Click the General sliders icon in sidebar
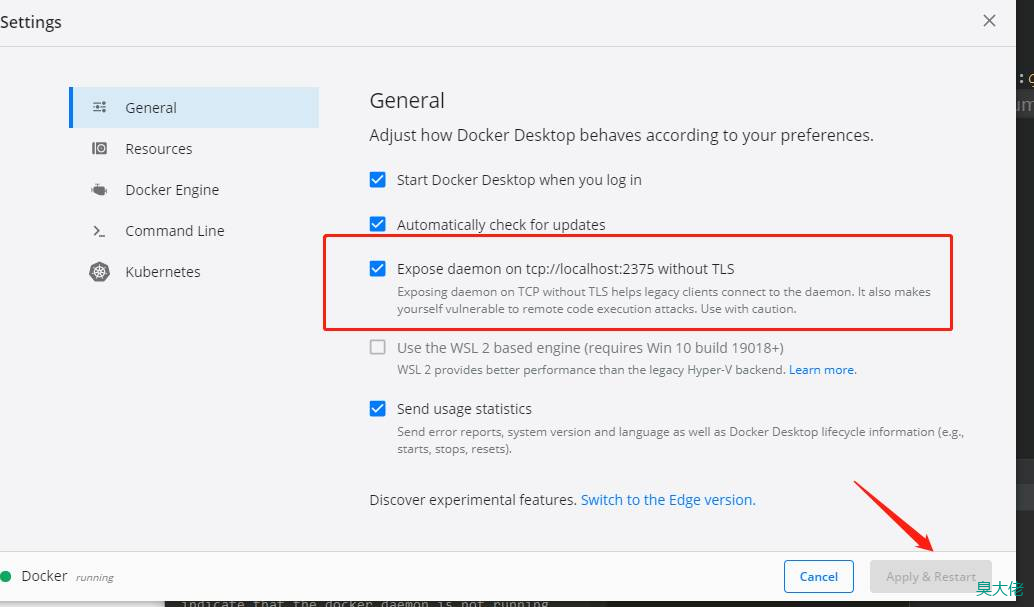The width and height of the screenshot is (1034, 607). point(100,107)
